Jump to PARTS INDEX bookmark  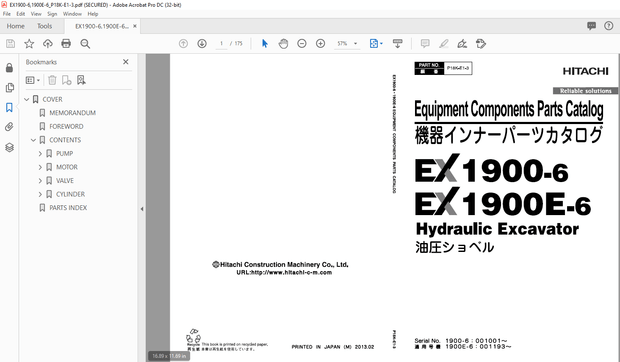(x=68, y=207)
